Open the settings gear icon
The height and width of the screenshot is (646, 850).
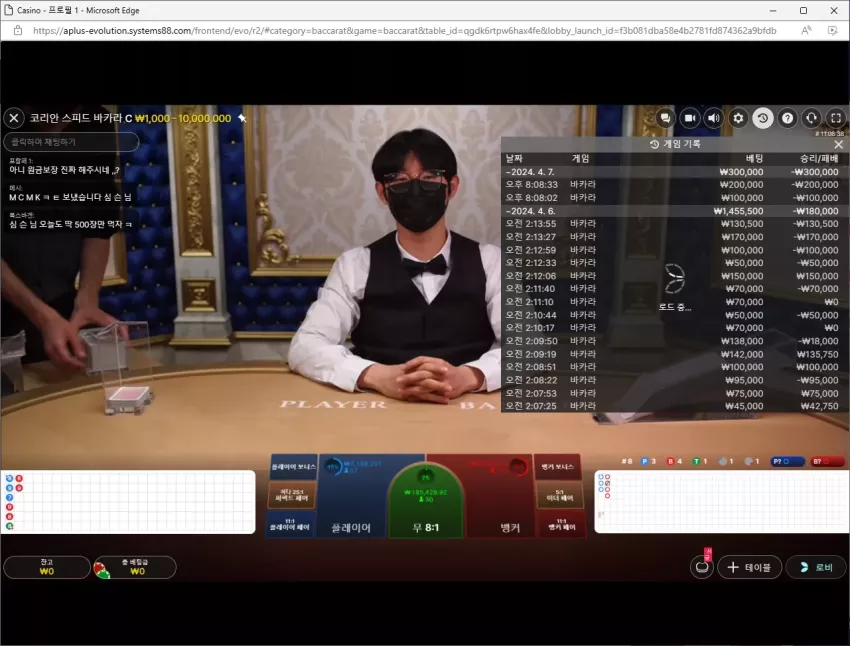coord(738,118)
